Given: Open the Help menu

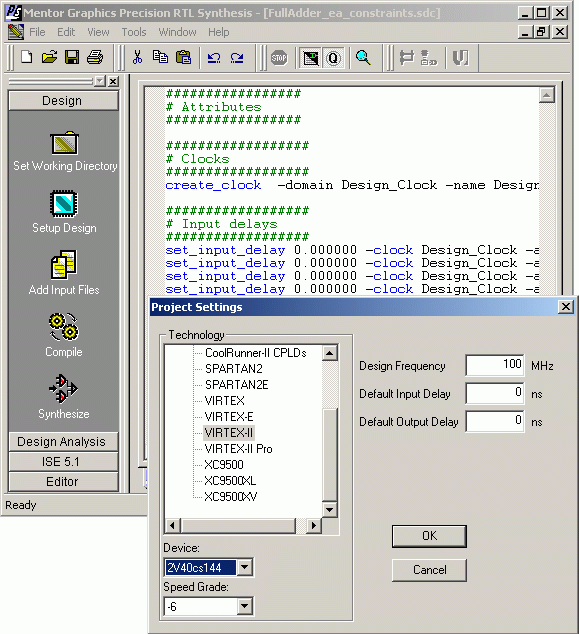Looking at the screenshot, I should coord(218,32).
